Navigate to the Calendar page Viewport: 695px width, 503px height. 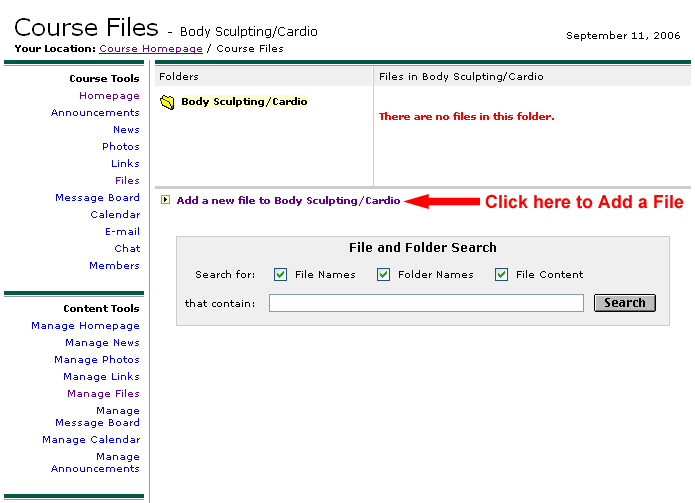click(x=115, y=215)
